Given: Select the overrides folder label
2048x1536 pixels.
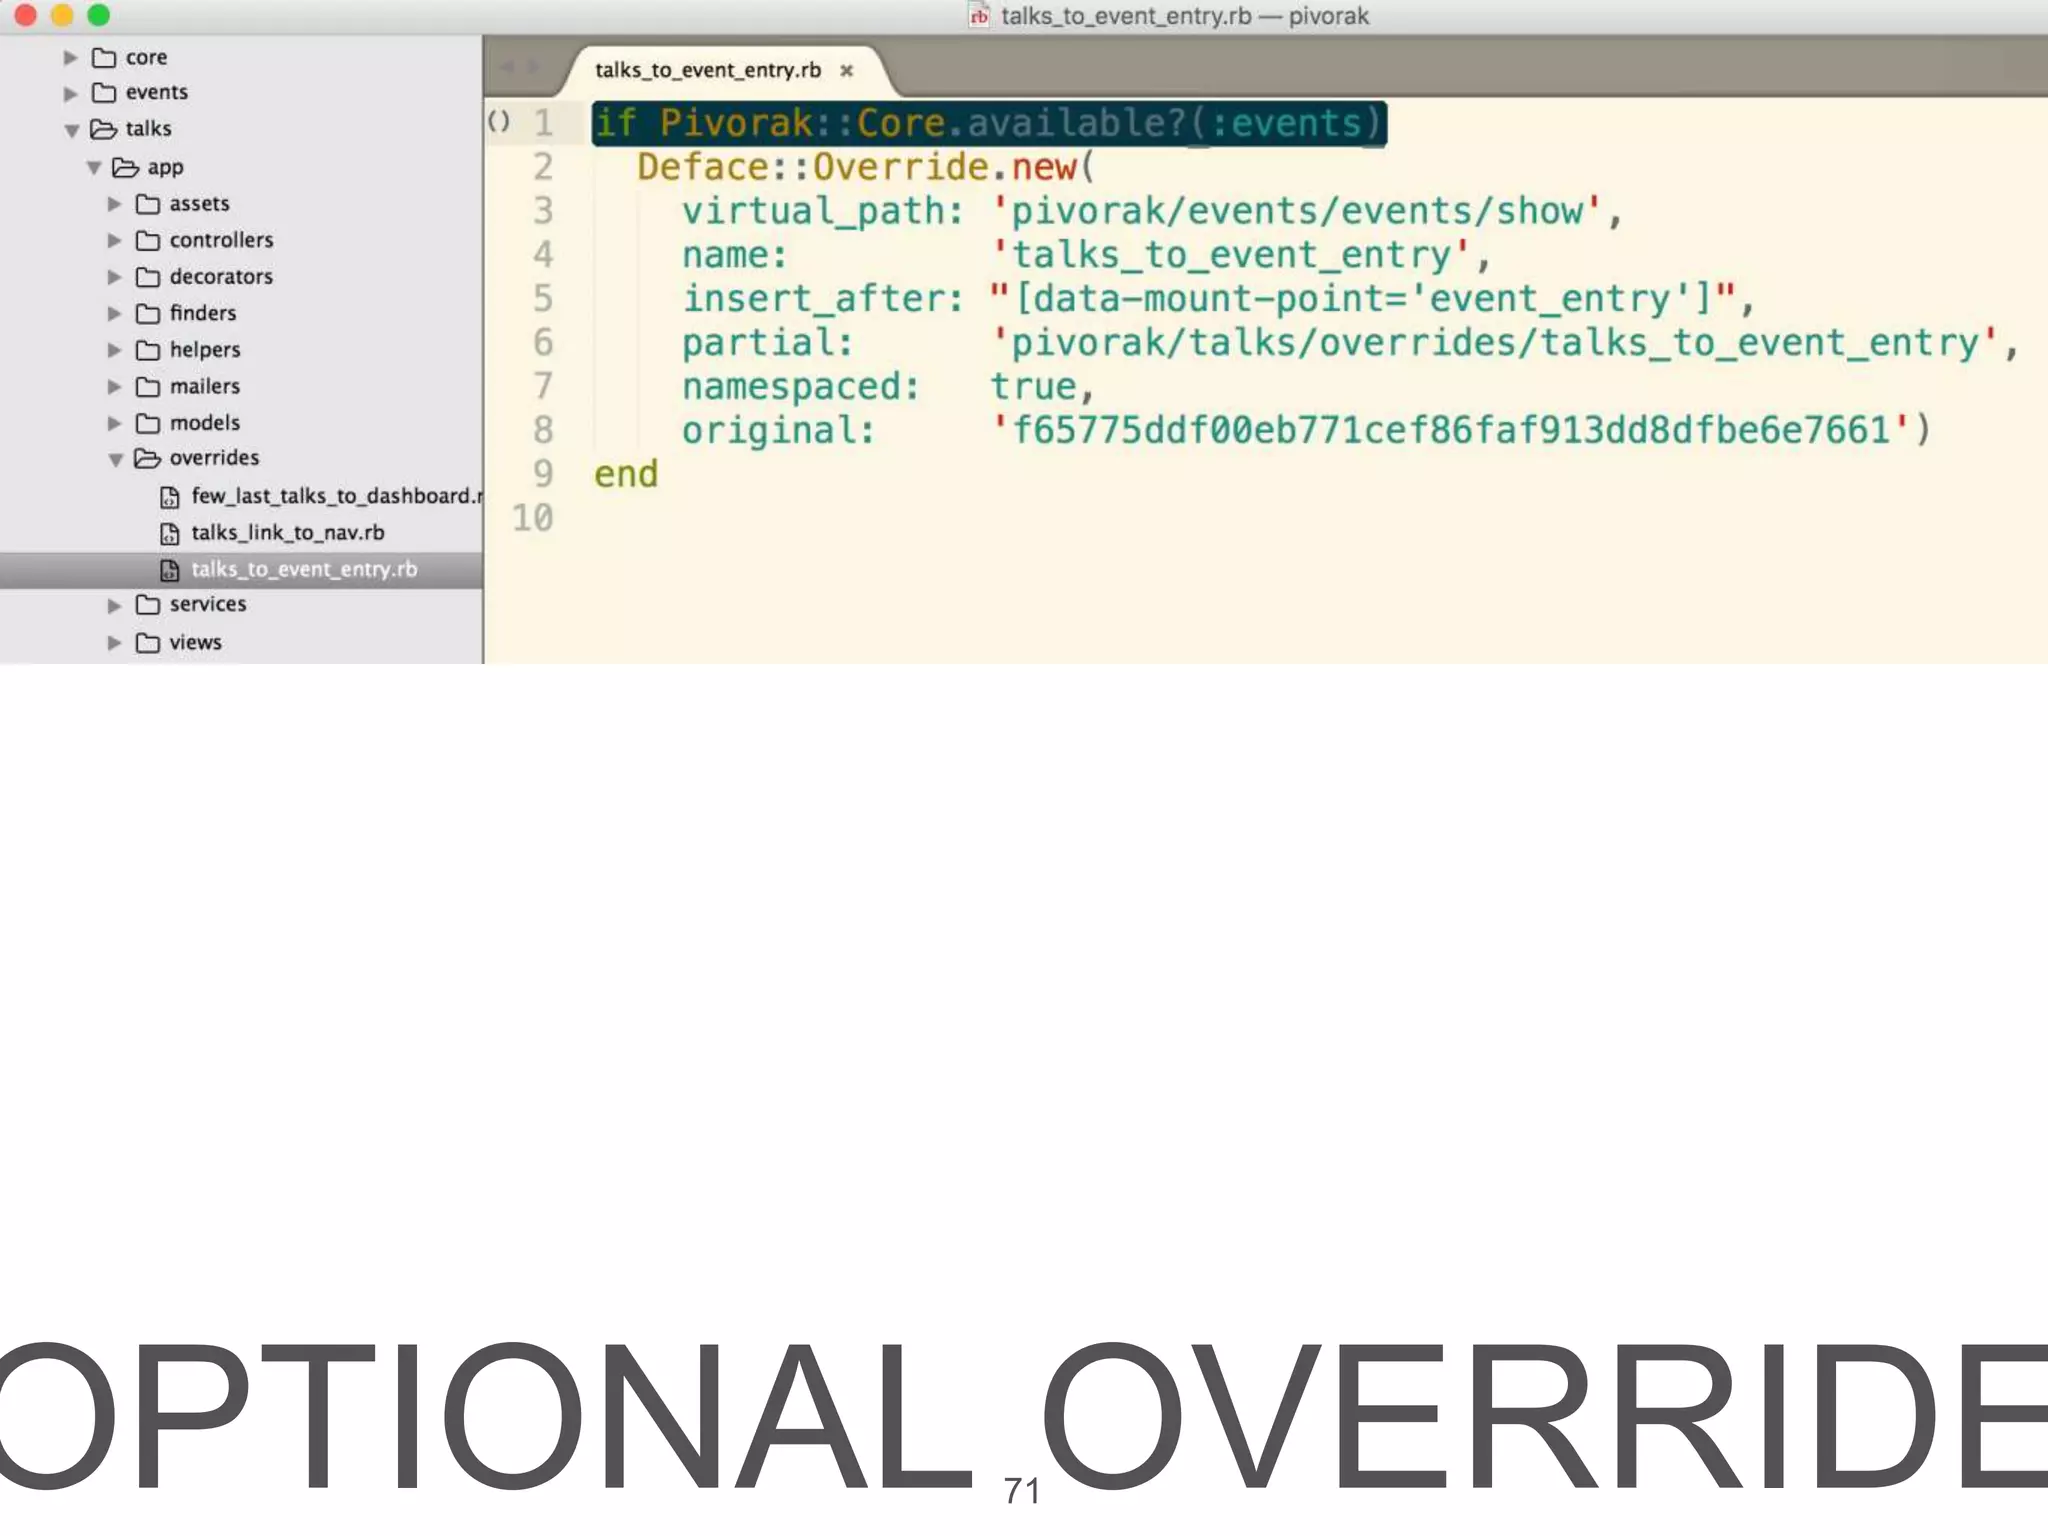Looking at the screenshot, I should tap(214, 458).
